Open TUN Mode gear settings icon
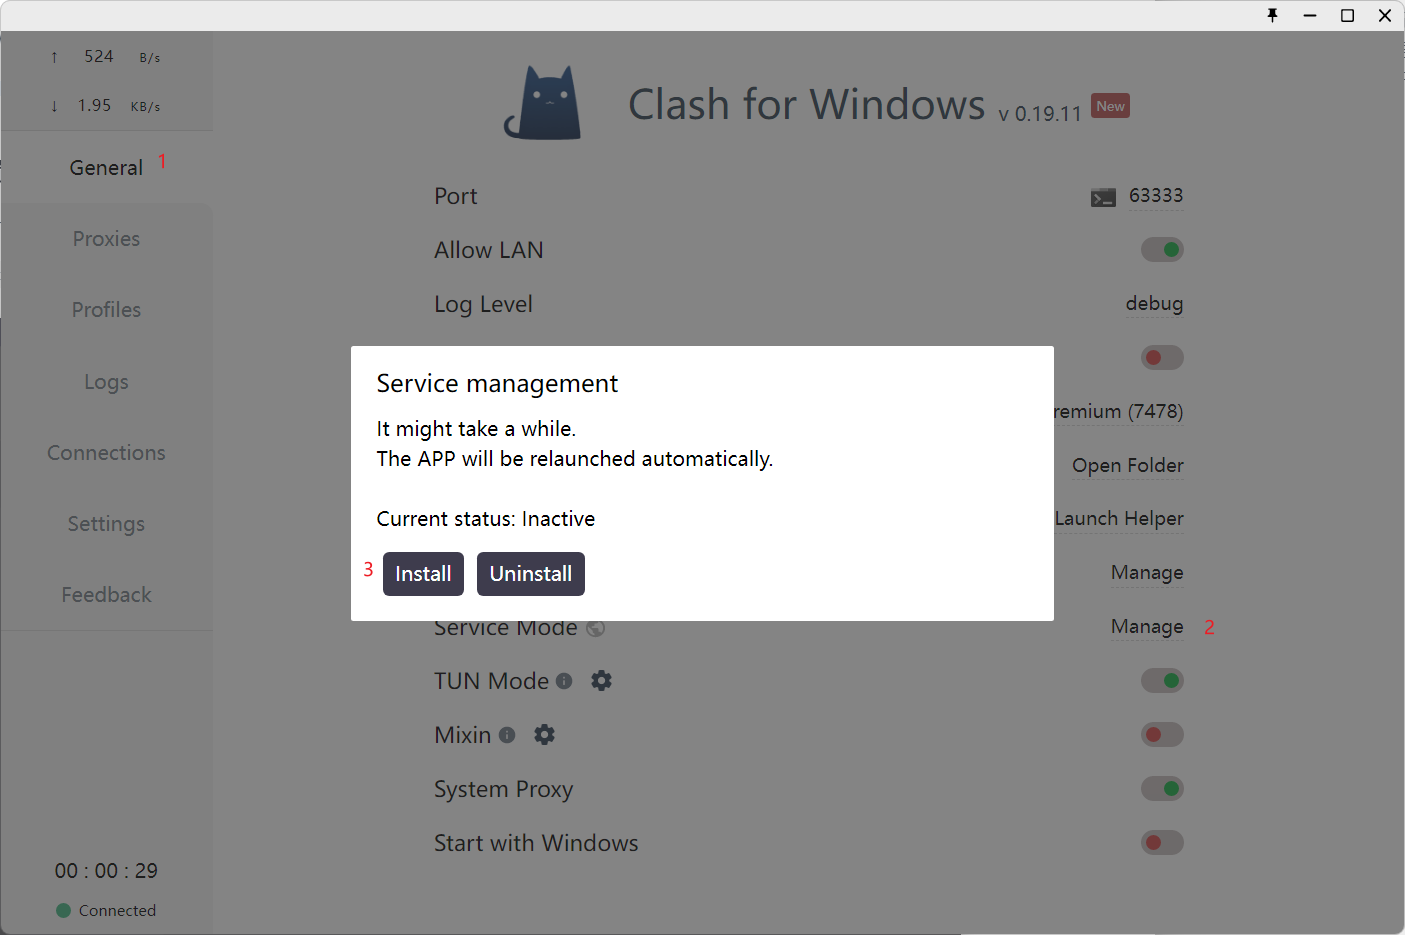1405x935 pixels. pyautogui.click(x=601, y=681)
